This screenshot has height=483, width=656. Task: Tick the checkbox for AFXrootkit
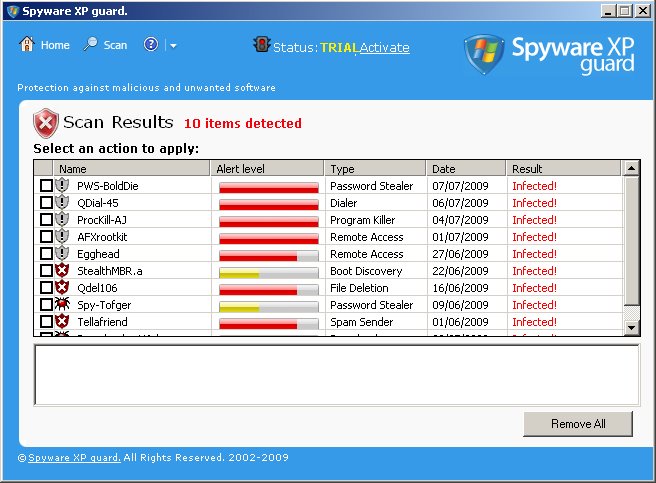coord(46,237)
